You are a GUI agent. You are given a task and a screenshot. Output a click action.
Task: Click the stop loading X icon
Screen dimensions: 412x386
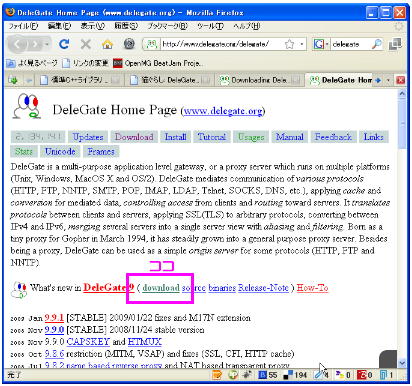86,44
